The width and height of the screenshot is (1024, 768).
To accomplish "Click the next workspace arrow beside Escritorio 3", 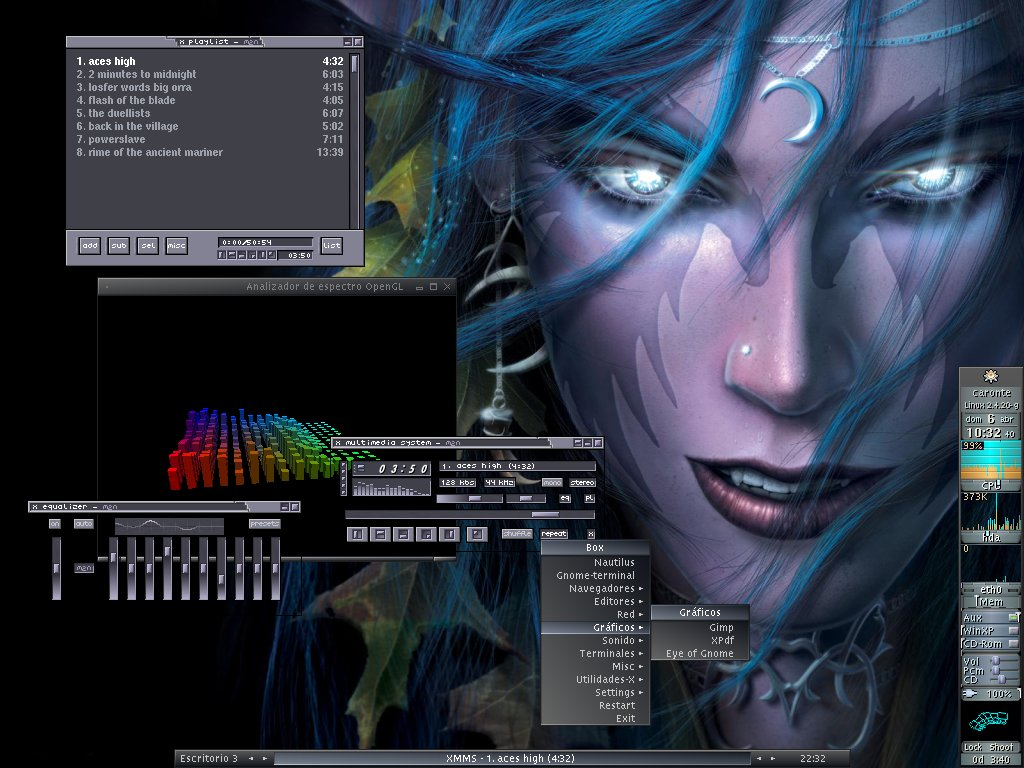I will point(264,759).
